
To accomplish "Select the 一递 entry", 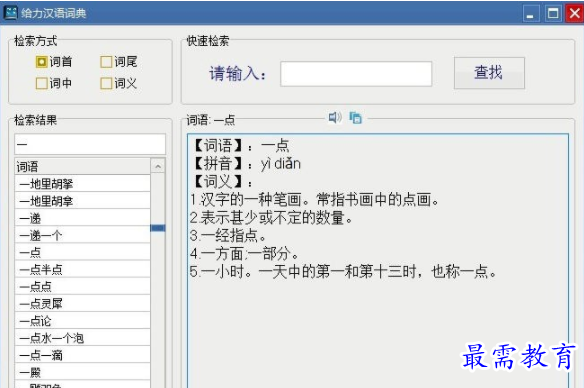I will (x=82, y=218).
